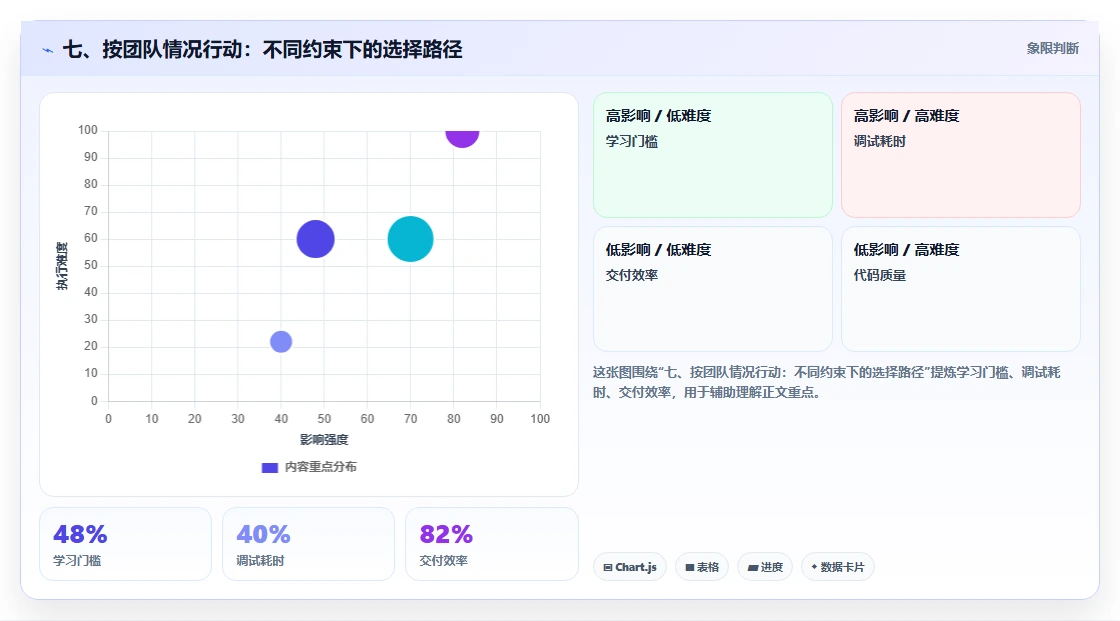Click the 进度 chip icon
The width and height of the screenshot is (1120, 621).
click(753, 567)
